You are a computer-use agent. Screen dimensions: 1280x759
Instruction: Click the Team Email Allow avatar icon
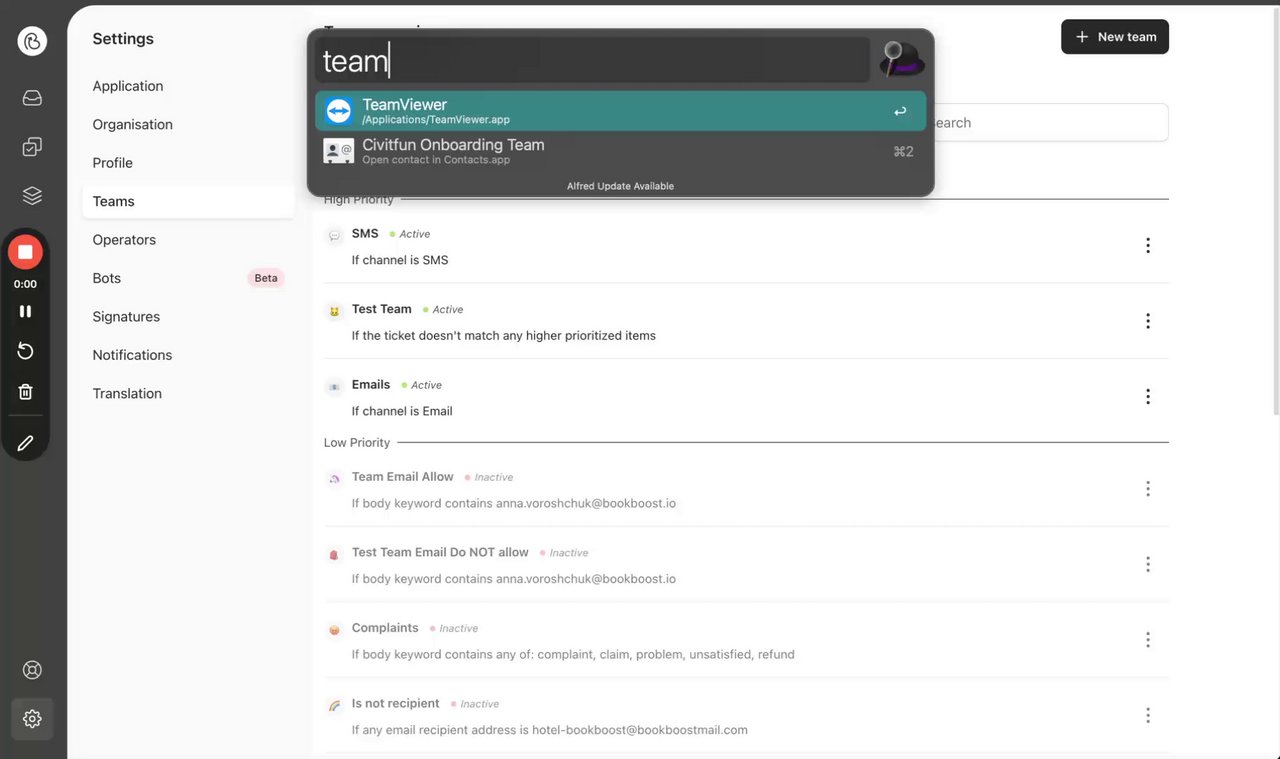[334, 479]
